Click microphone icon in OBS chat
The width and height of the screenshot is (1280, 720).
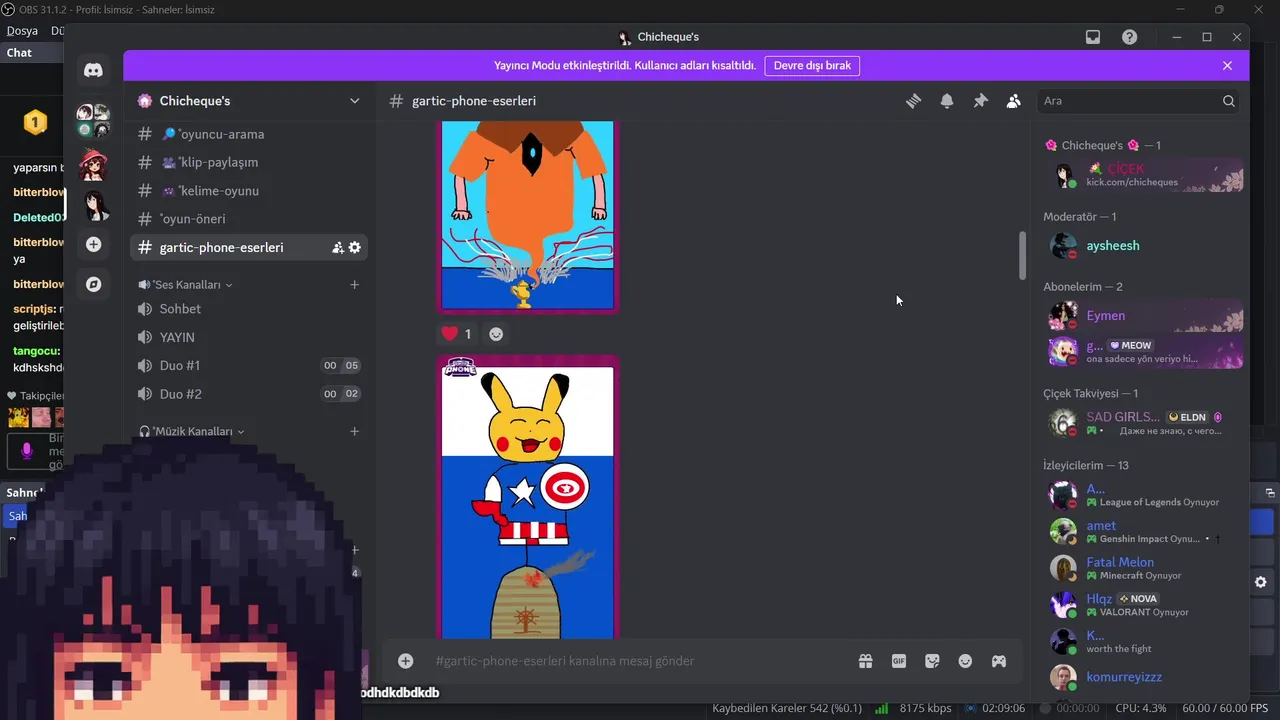click(27, 451)
